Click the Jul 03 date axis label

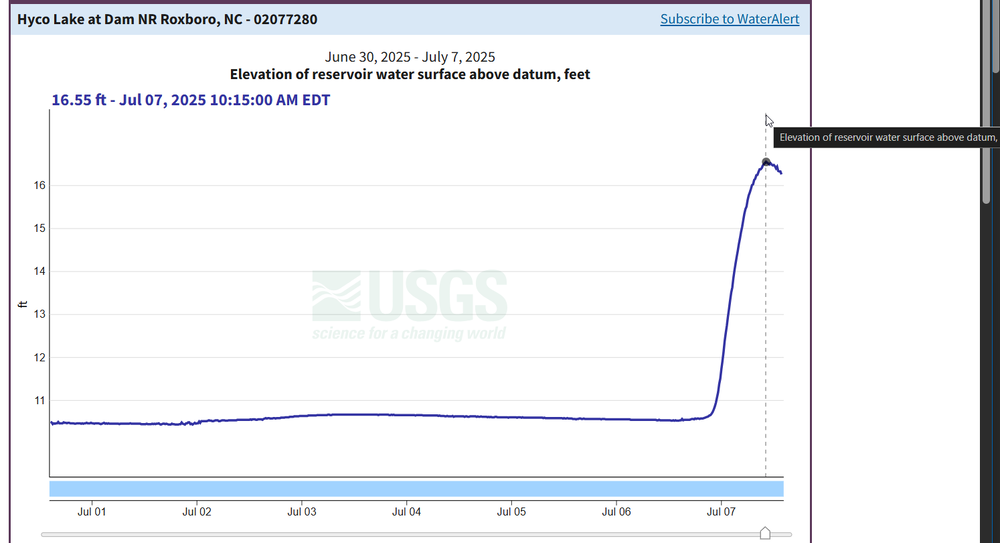coord(302,512)
